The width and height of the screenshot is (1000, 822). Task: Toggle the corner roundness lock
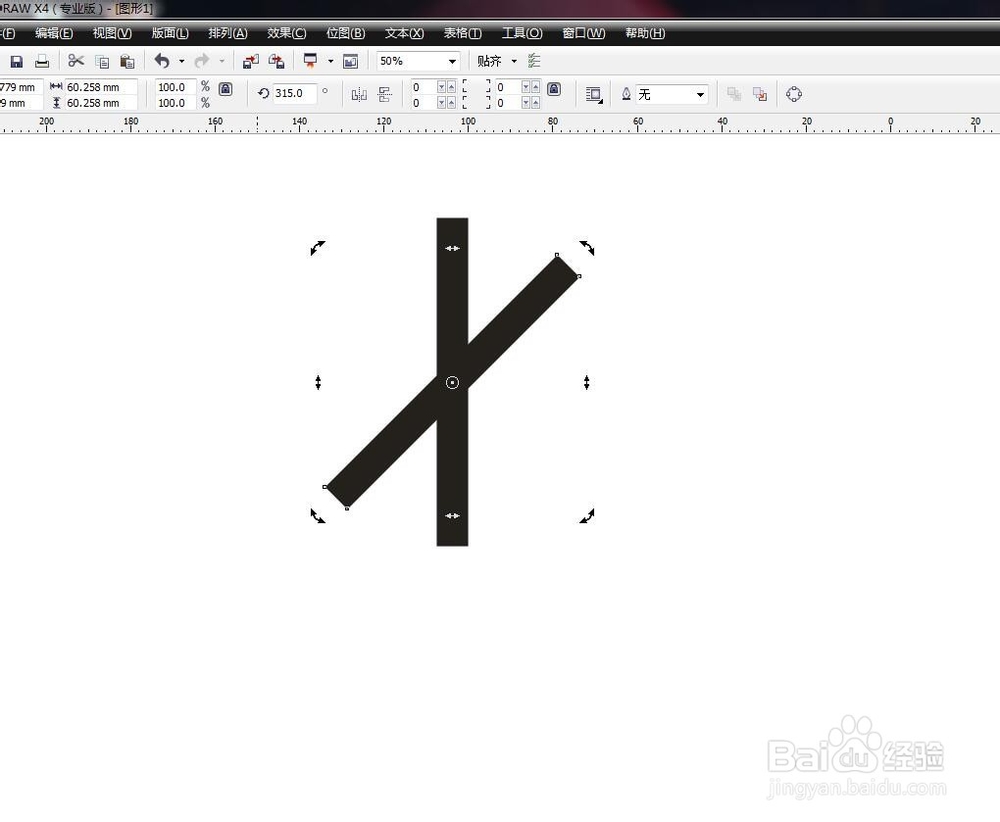click(x=554, y=89)
